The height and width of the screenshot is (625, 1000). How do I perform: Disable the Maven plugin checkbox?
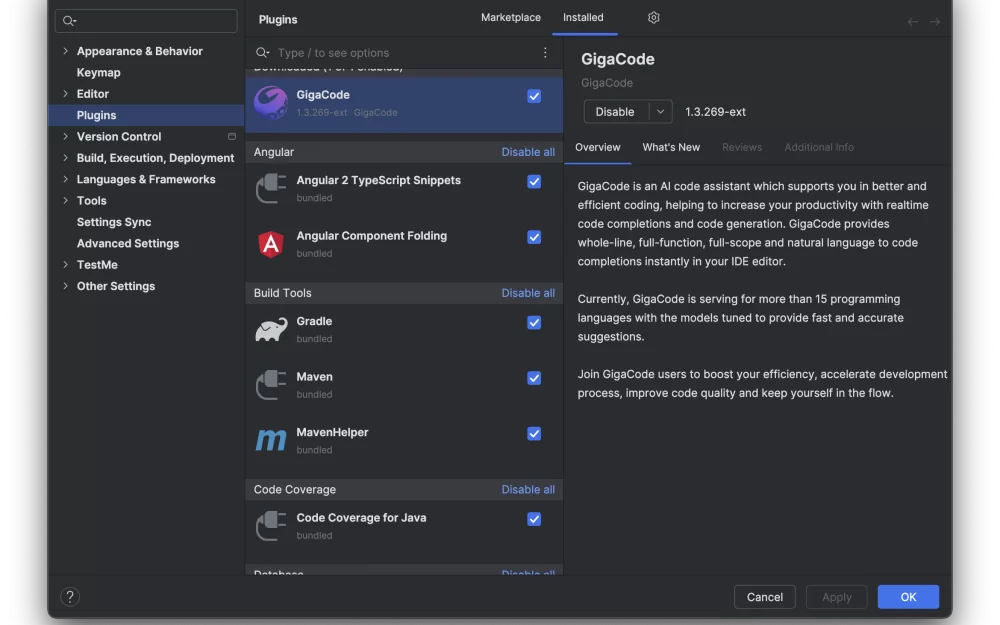[534, 378]
